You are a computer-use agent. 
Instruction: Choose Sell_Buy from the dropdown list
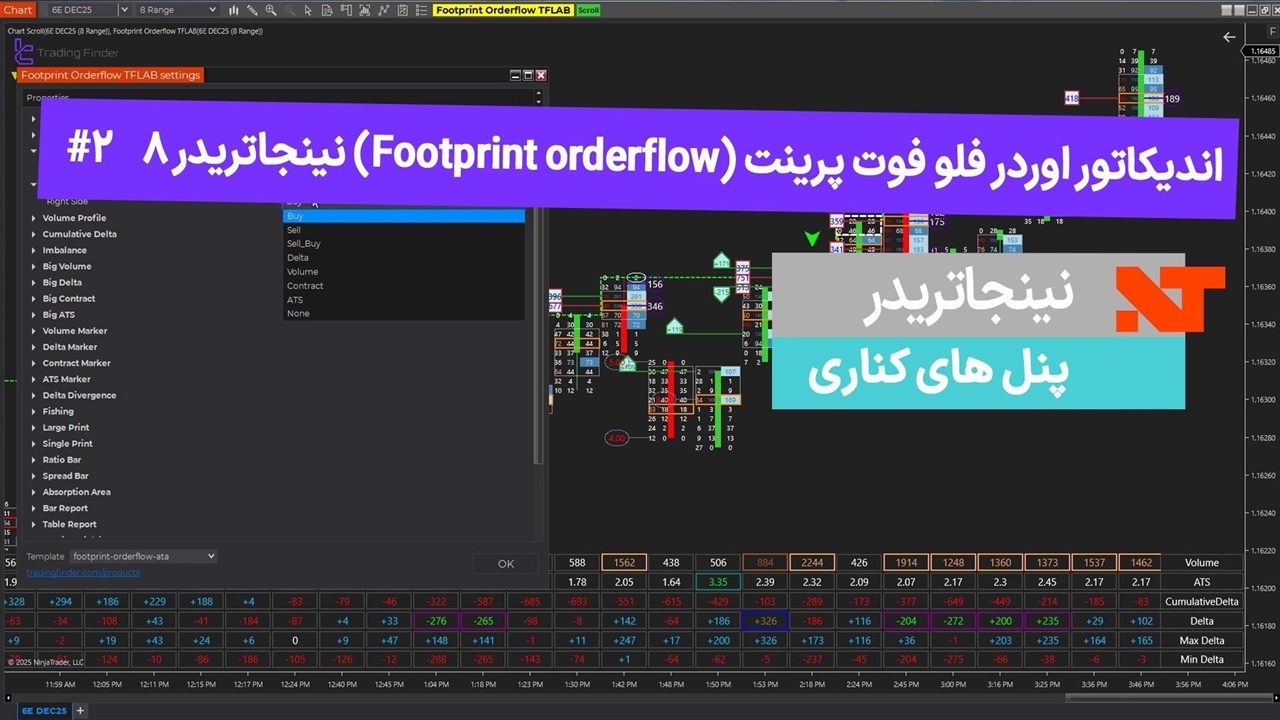point(304,244)
